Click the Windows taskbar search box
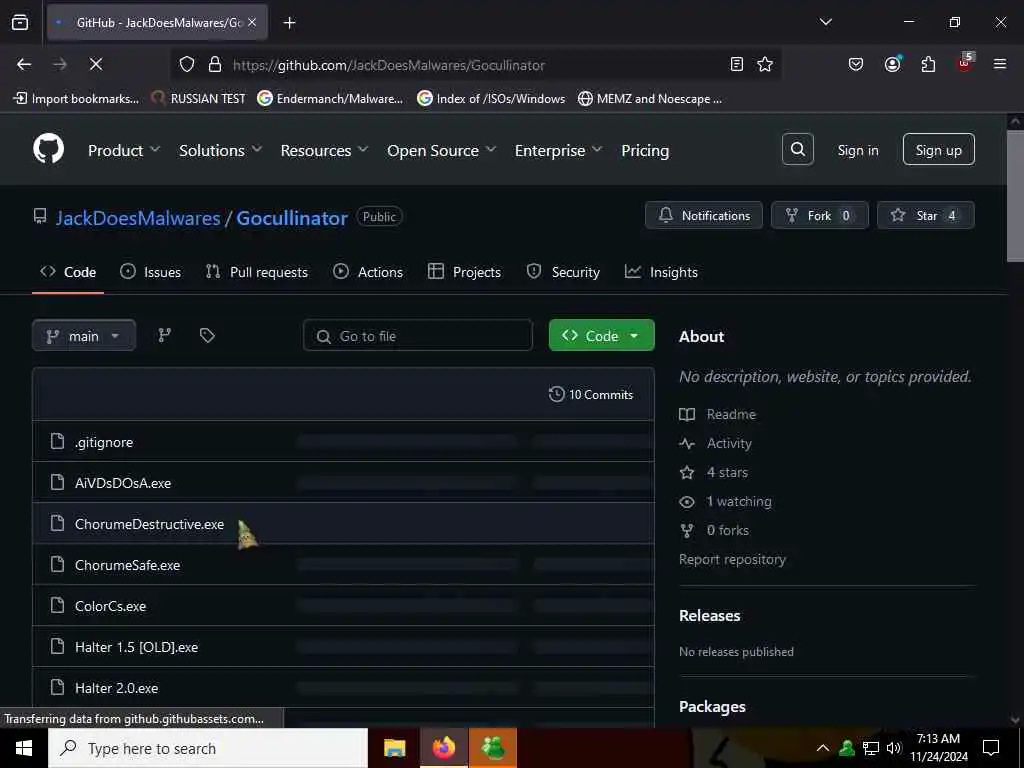Image resolution: width=1024 pixels, height=768 pixels. (208, 748)
